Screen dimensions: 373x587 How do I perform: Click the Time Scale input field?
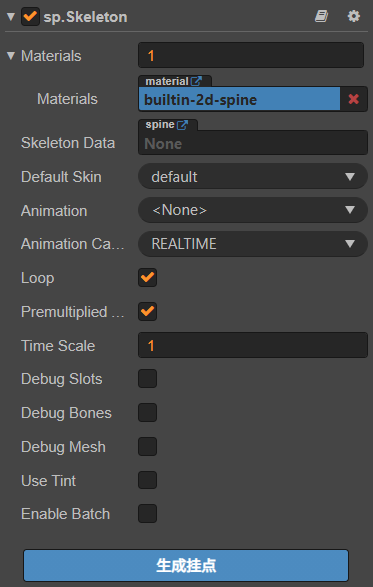(x=253, y=345)
